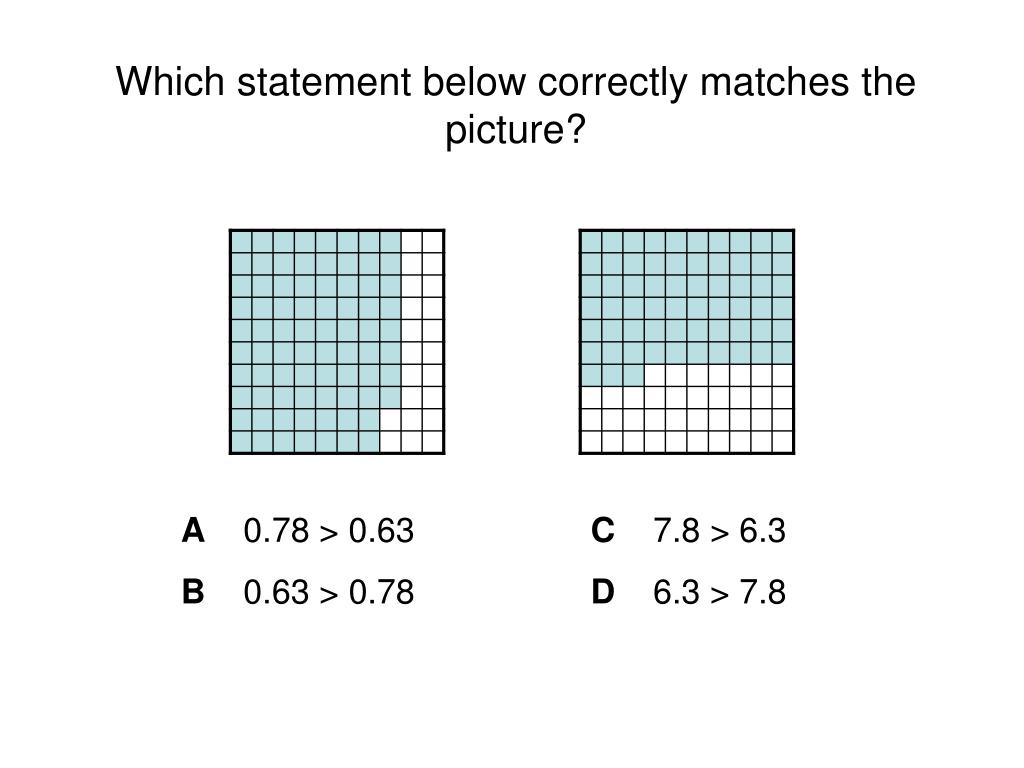Click the question title text
Viewport: 1024px width, 768px height.
(x=515, y=105)
